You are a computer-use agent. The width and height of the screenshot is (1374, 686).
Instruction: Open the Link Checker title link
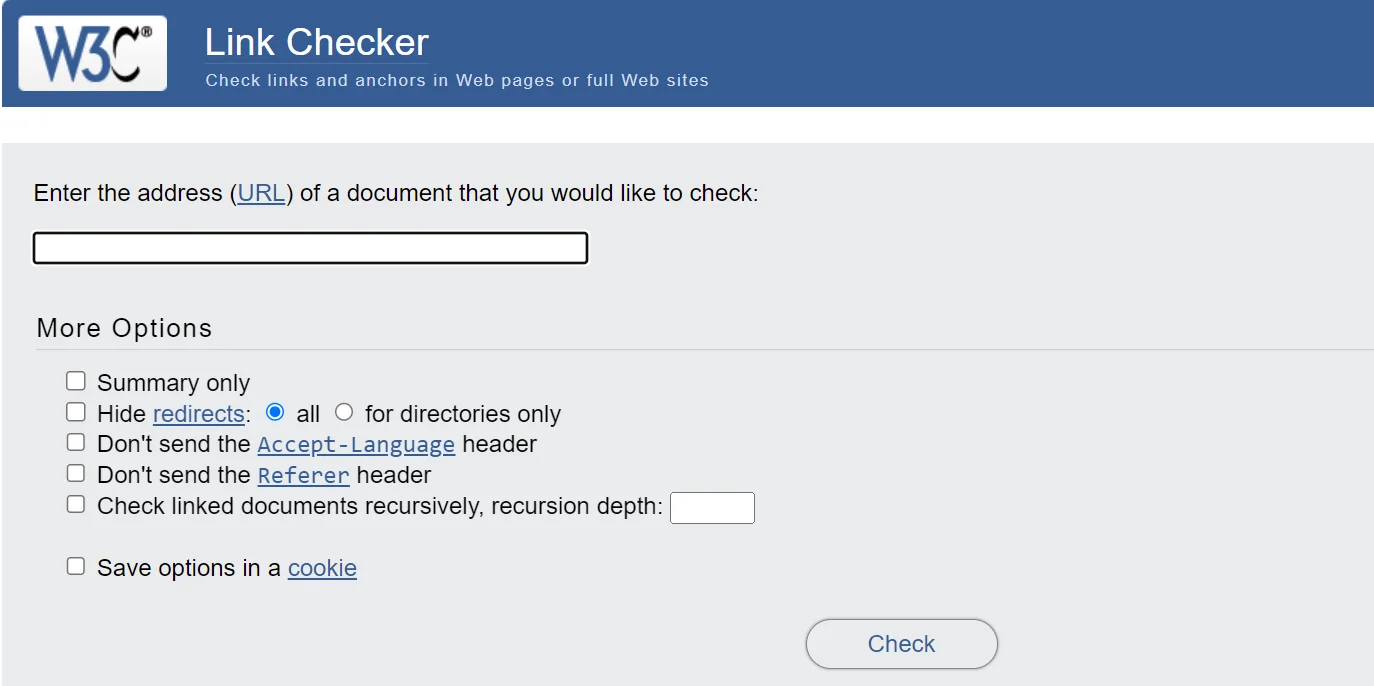coord(316,43)
